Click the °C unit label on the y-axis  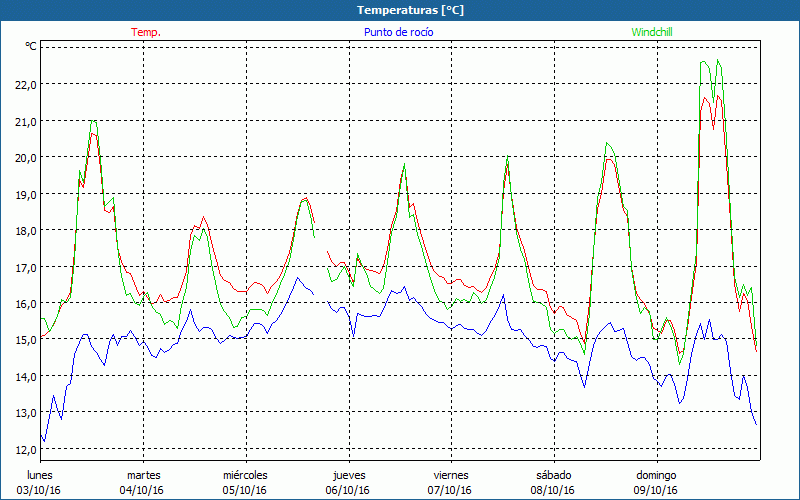click(31, 47)
